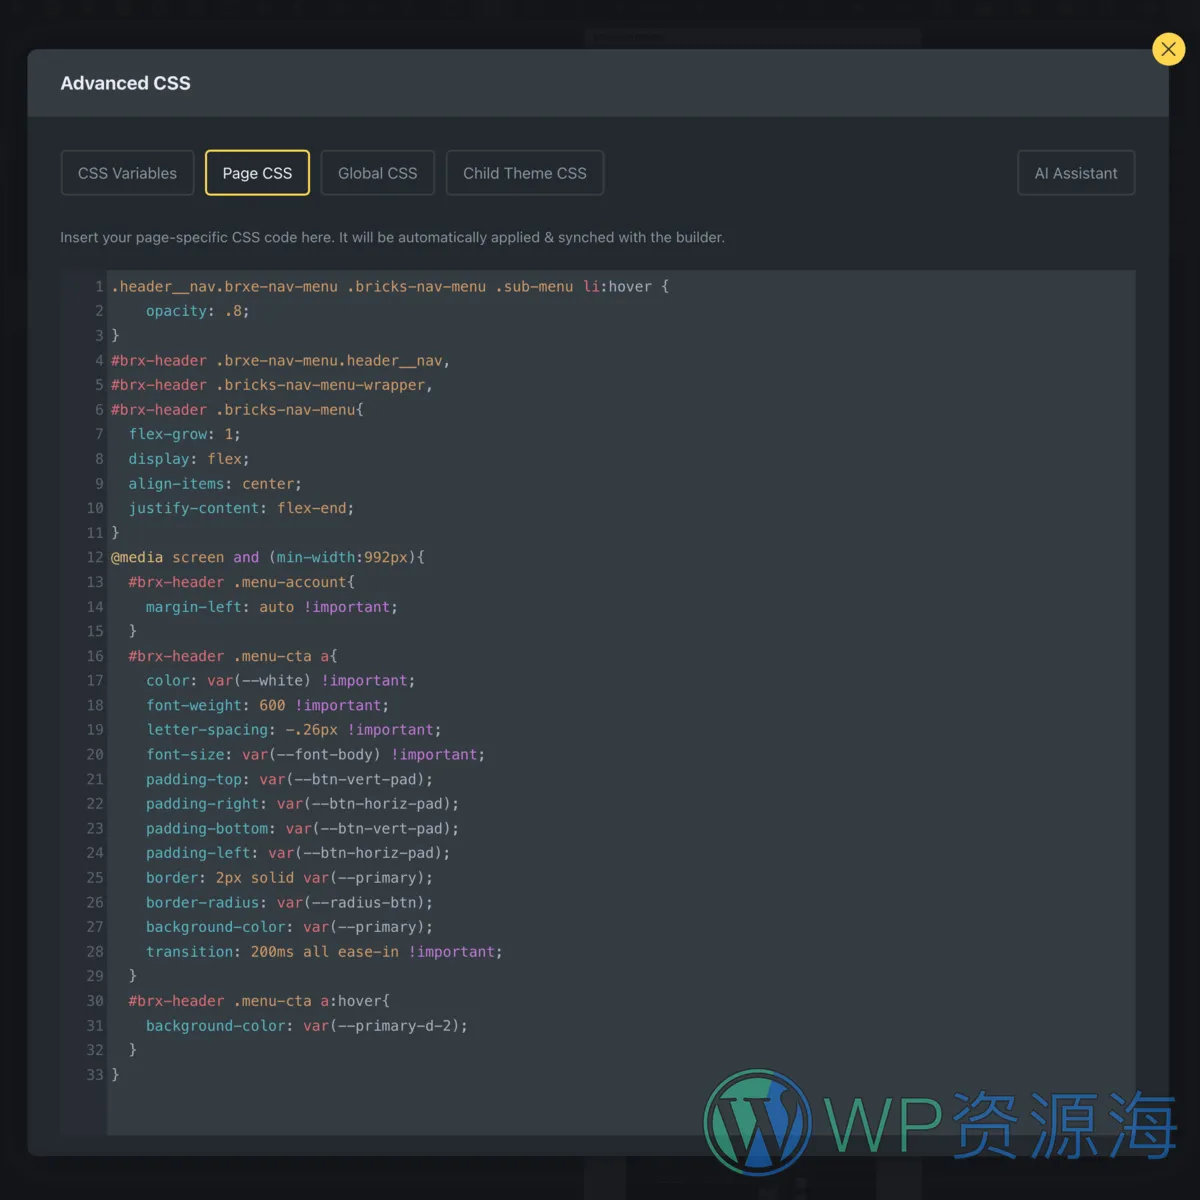Click the padding-right declaration line
1200x1200 pixels.
tap(302, 804)
